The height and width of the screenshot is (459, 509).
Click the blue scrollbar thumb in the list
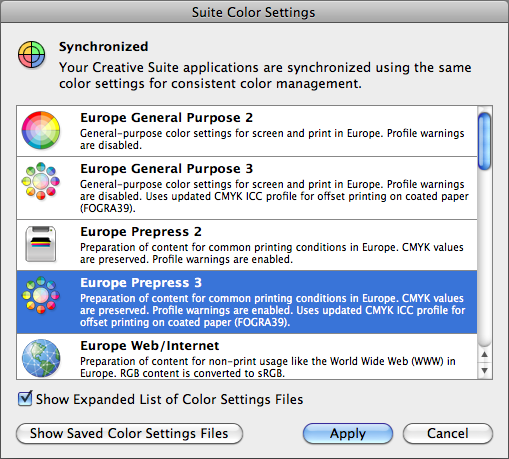coord(484,142)
